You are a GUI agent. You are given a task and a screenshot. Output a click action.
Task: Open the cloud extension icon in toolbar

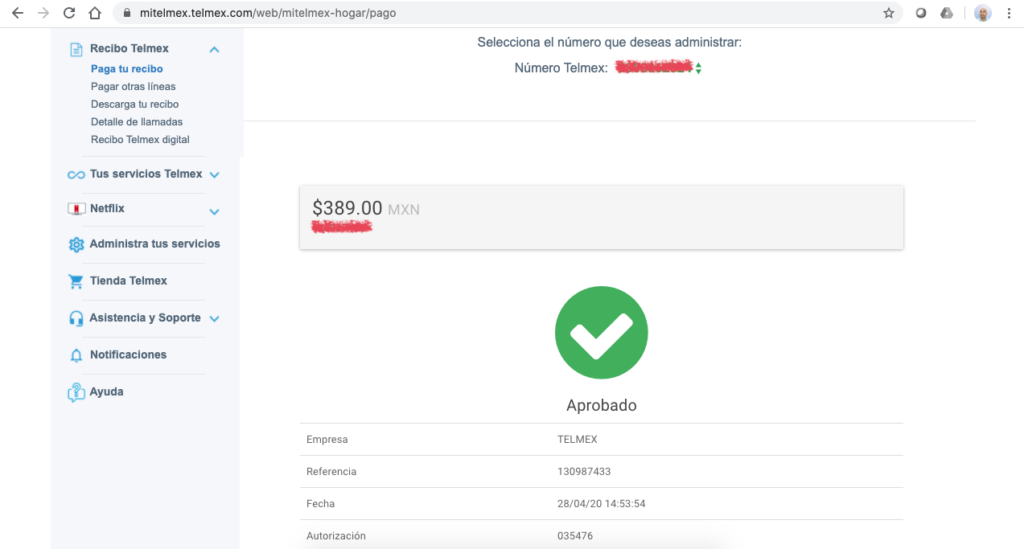pyautogui.click(x=946, y=13)
